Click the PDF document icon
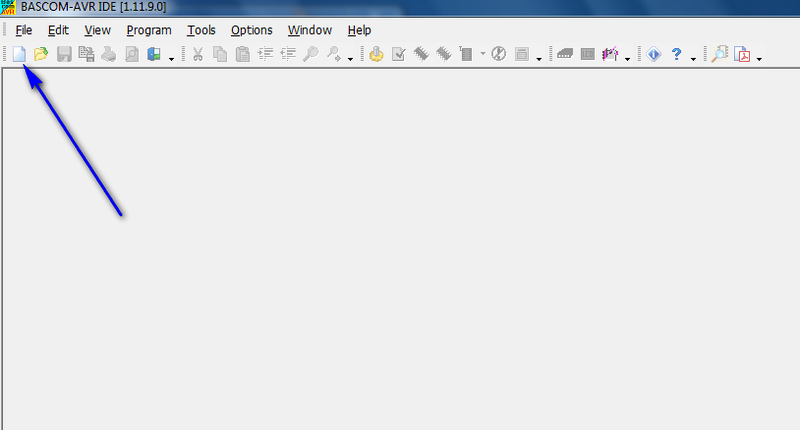800x430 pixels. pyautogui.click(x=742, y=54)
